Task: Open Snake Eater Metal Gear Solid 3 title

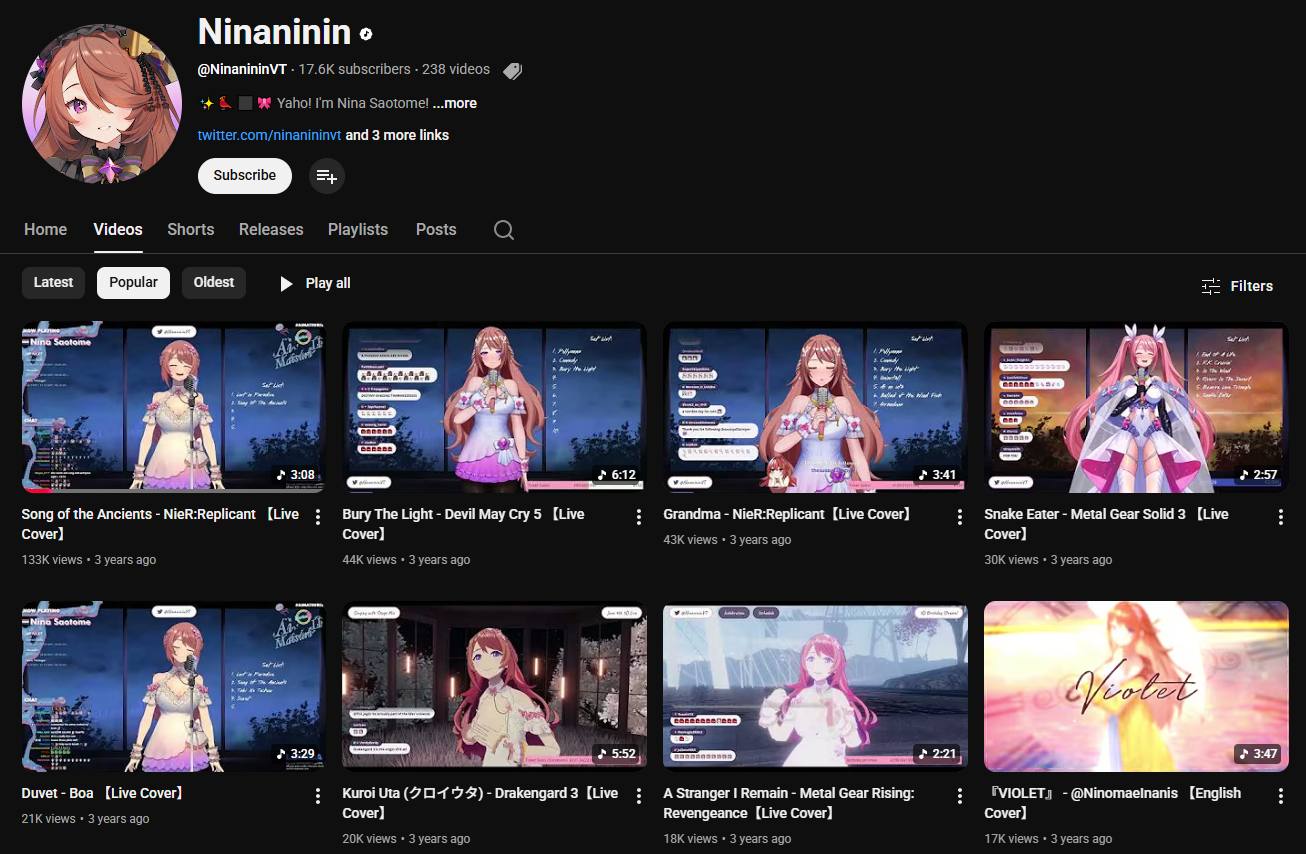Action: click(x=1106, y=524)
